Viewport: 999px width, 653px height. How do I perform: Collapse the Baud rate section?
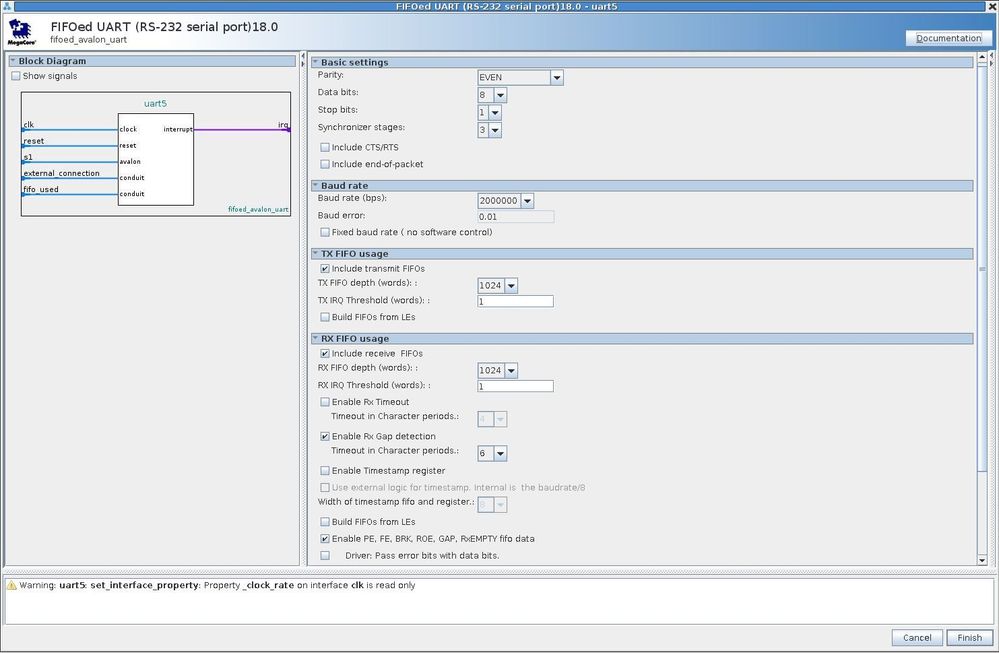point(315,185)
